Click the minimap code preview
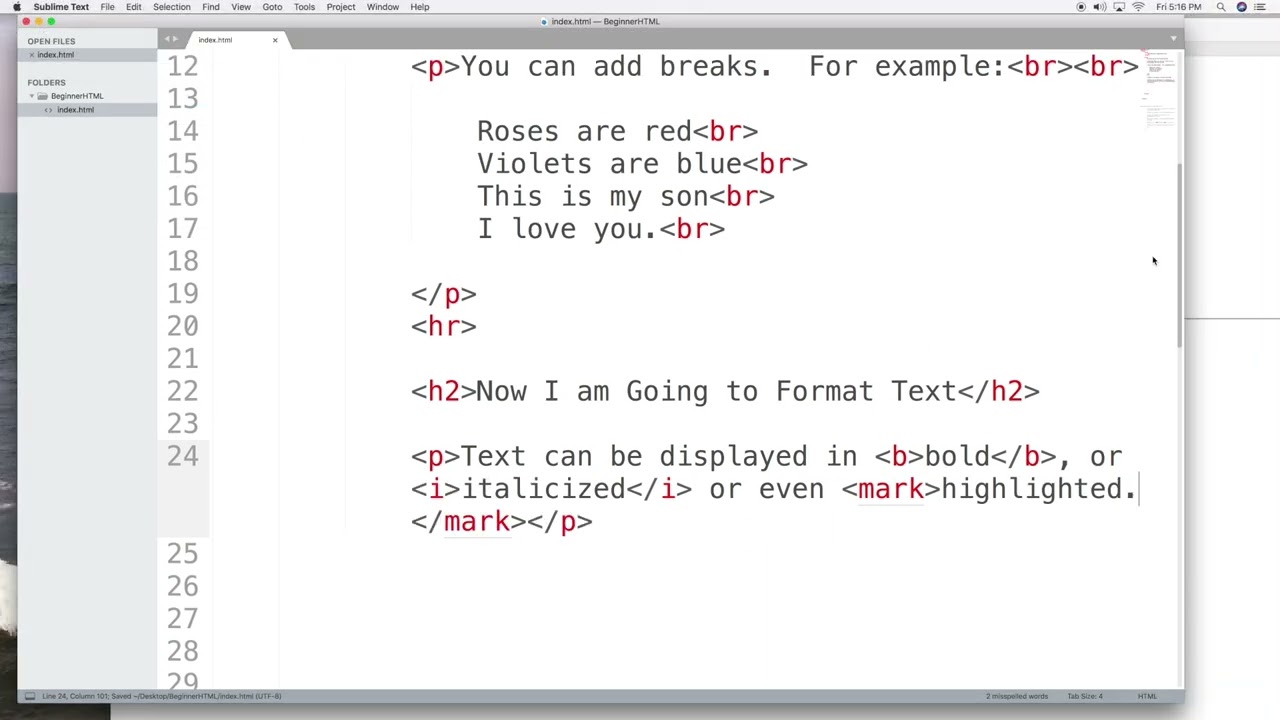1280x720 pixels. pyautogui.click(x=1159, y=88)
